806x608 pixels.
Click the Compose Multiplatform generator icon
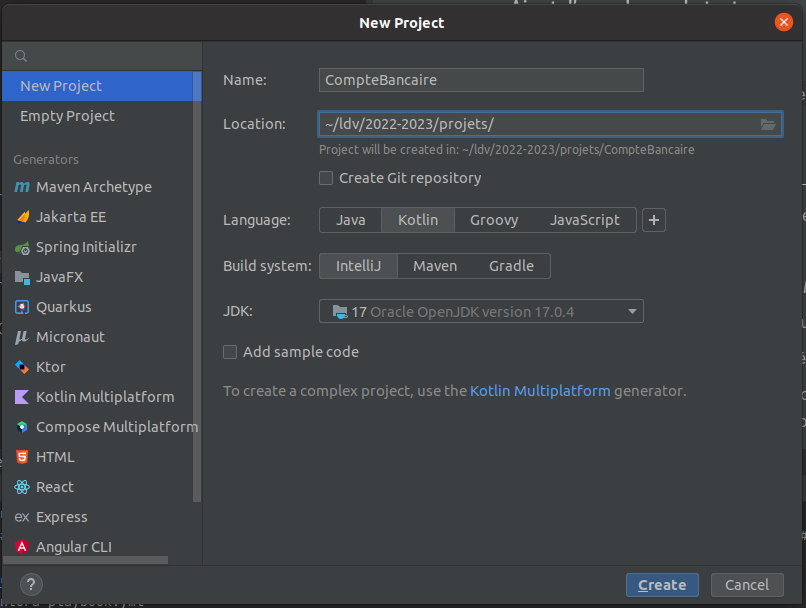pyautogui.click(x=22, y=427)
